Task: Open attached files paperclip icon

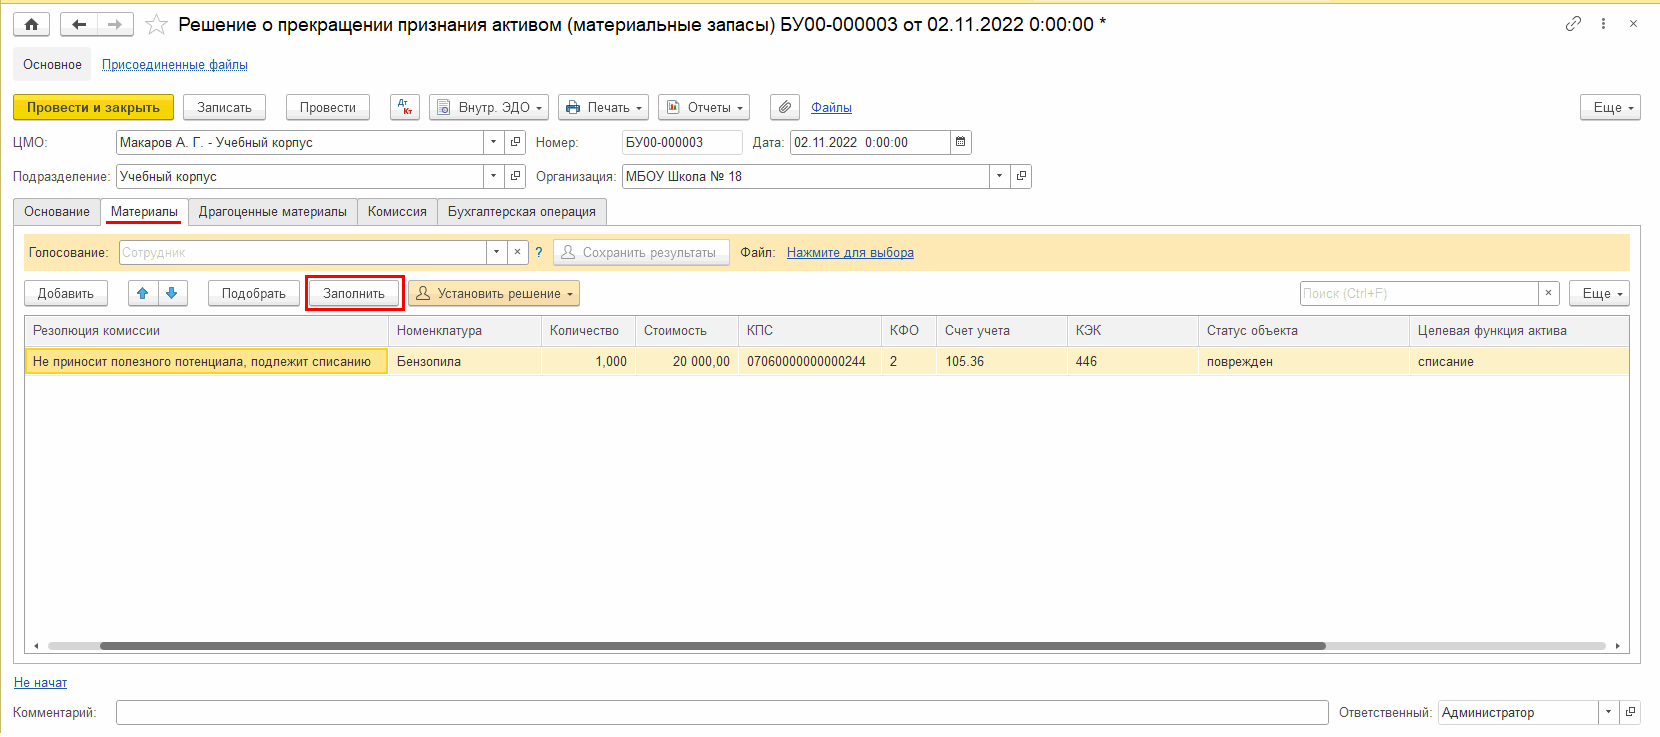Action: tap(785, 107)
